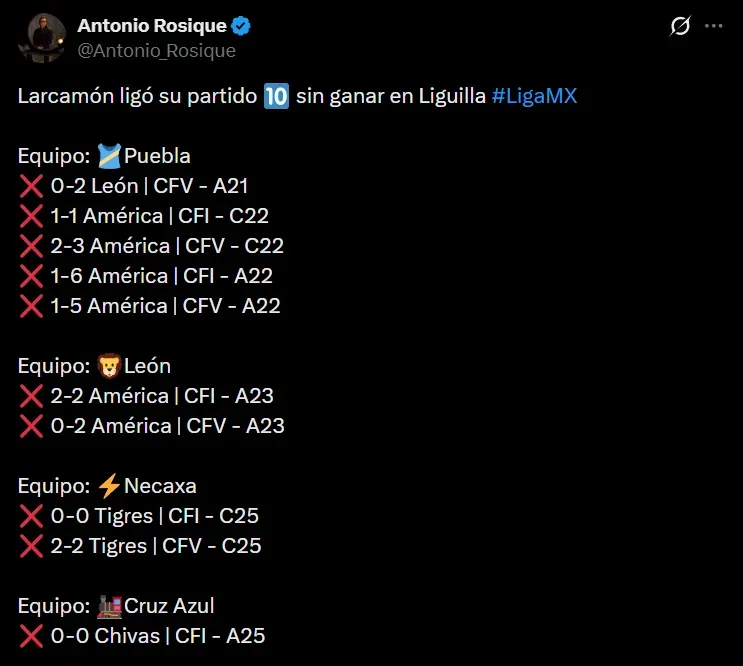Click the red X beside 0-0 Chivas

tap(31, 636)
